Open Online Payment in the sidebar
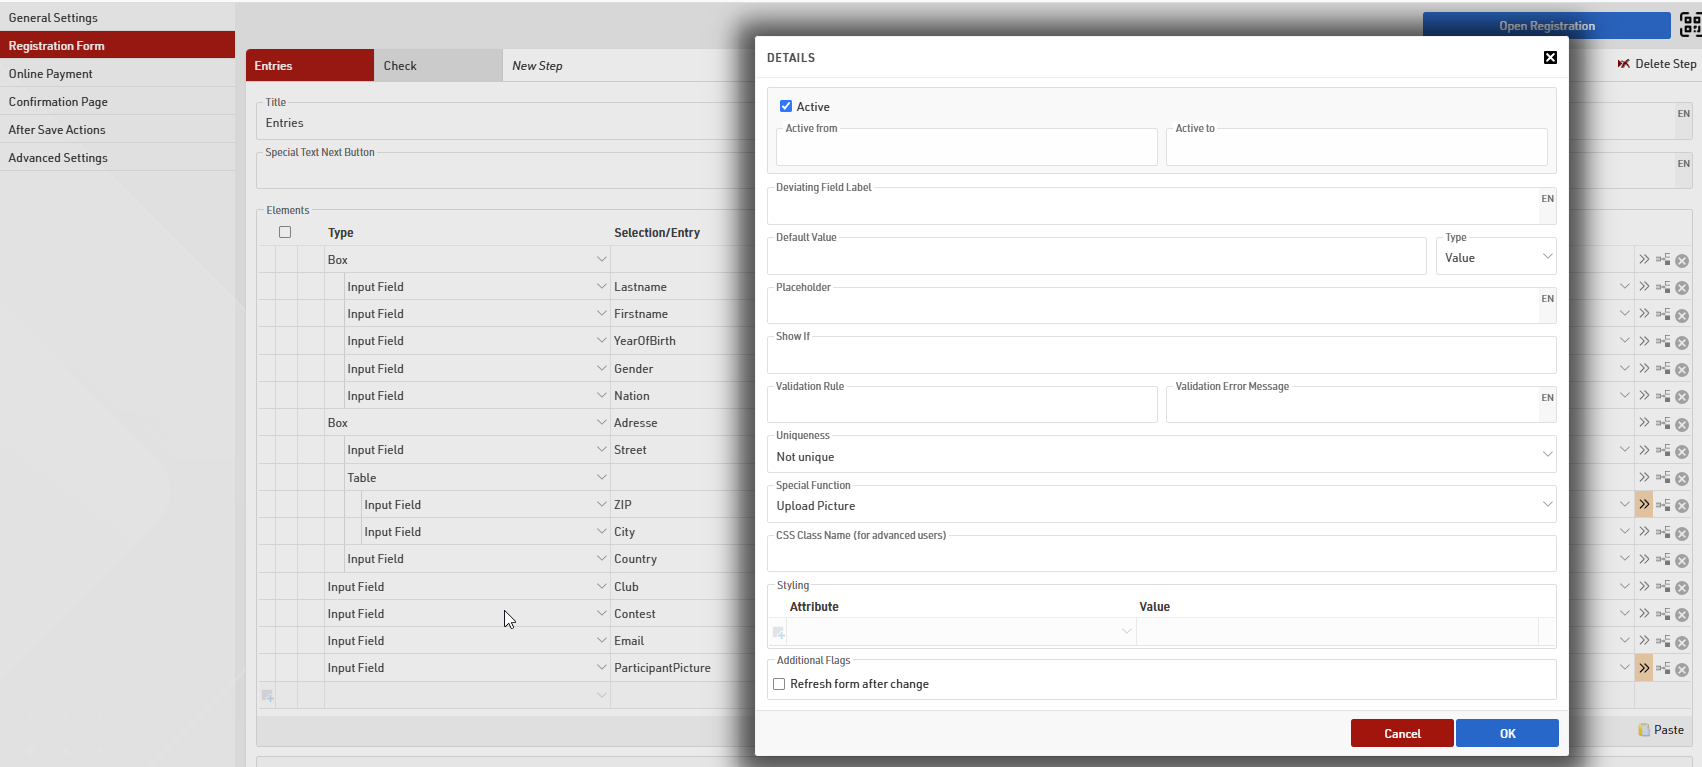1702x767 pixels. 51,74
